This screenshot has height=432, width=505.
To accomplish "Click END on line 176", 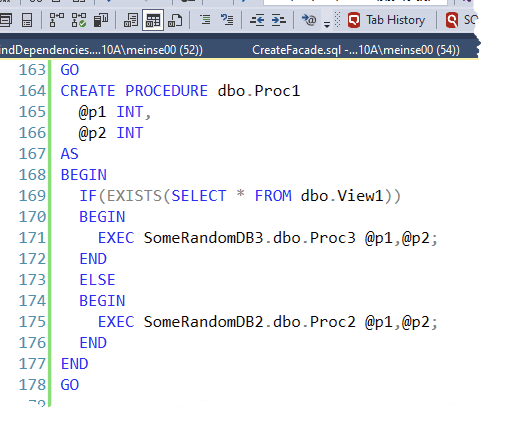I will (x=93, y=343).
